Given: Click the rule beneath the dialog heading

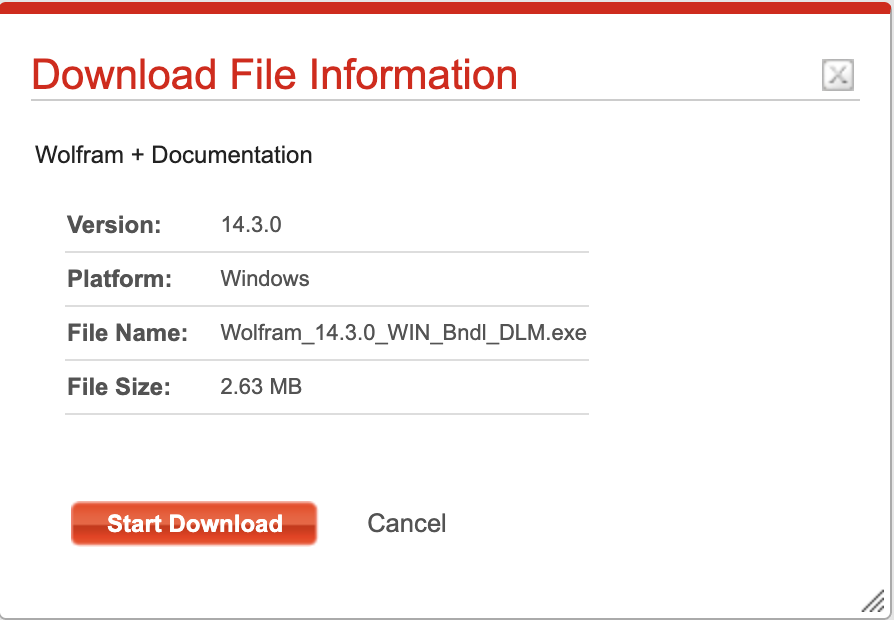Looking at the screenshot, I should [445, 100].
